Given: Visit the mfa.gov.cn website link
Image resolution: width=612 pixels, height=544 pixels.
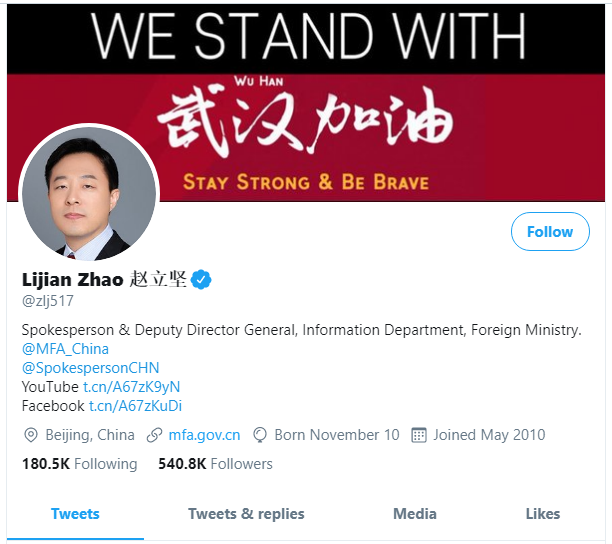Looking at the screenshot, I should (x=204, y=435).
